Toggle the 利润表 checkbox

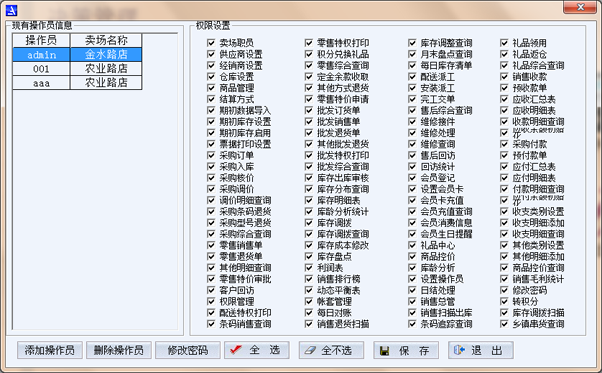309,267
